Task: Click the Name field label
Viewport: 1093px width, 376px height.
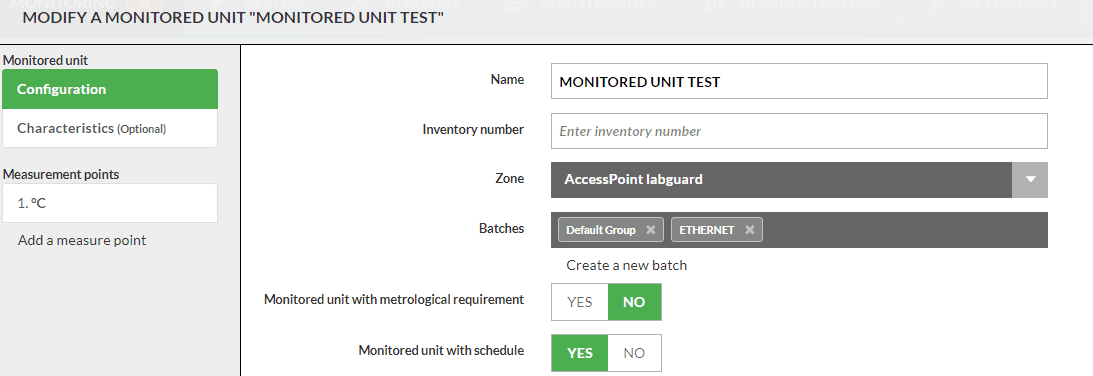Action: (x=507, y=80)
